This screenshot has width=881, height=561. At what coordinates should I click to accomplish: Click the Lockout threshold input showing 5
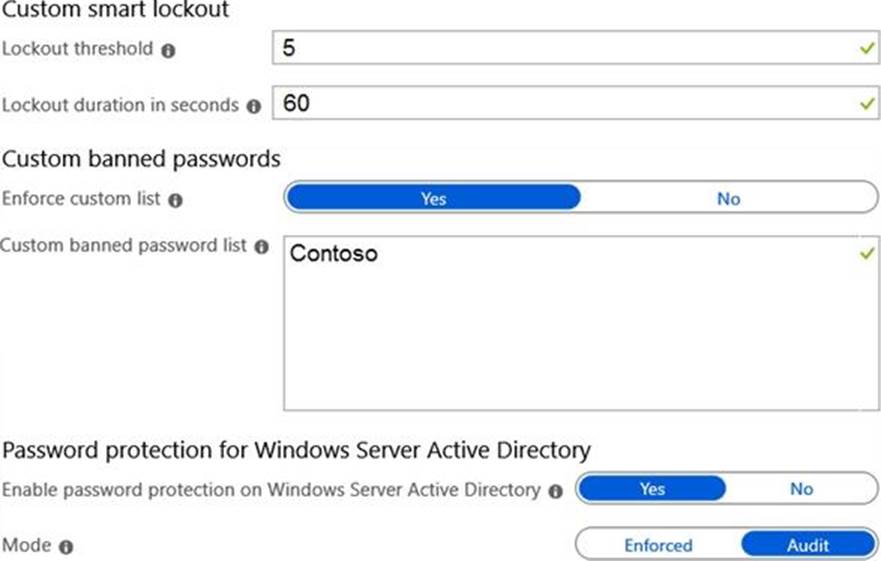[560, 48]
